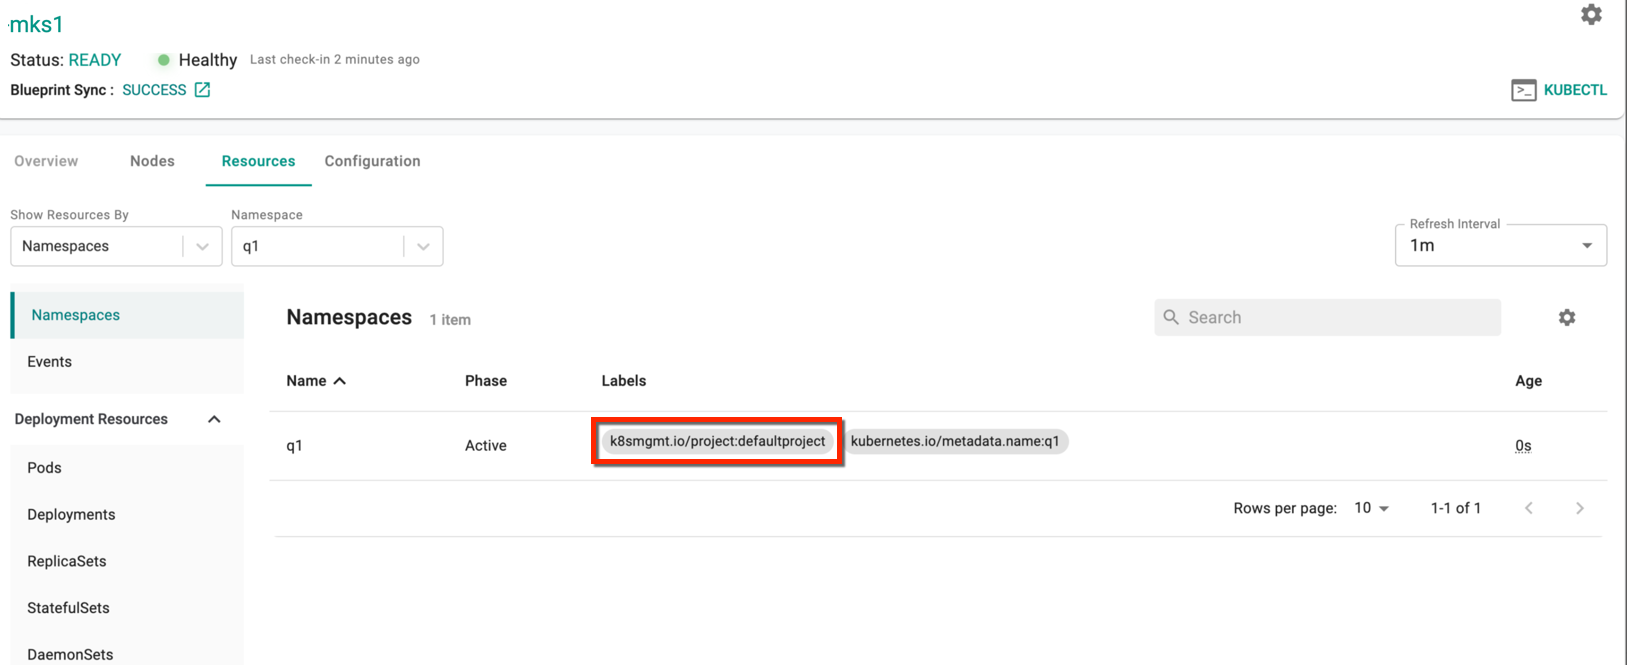Launch the KUBECTL terminal

[1559, 90]
